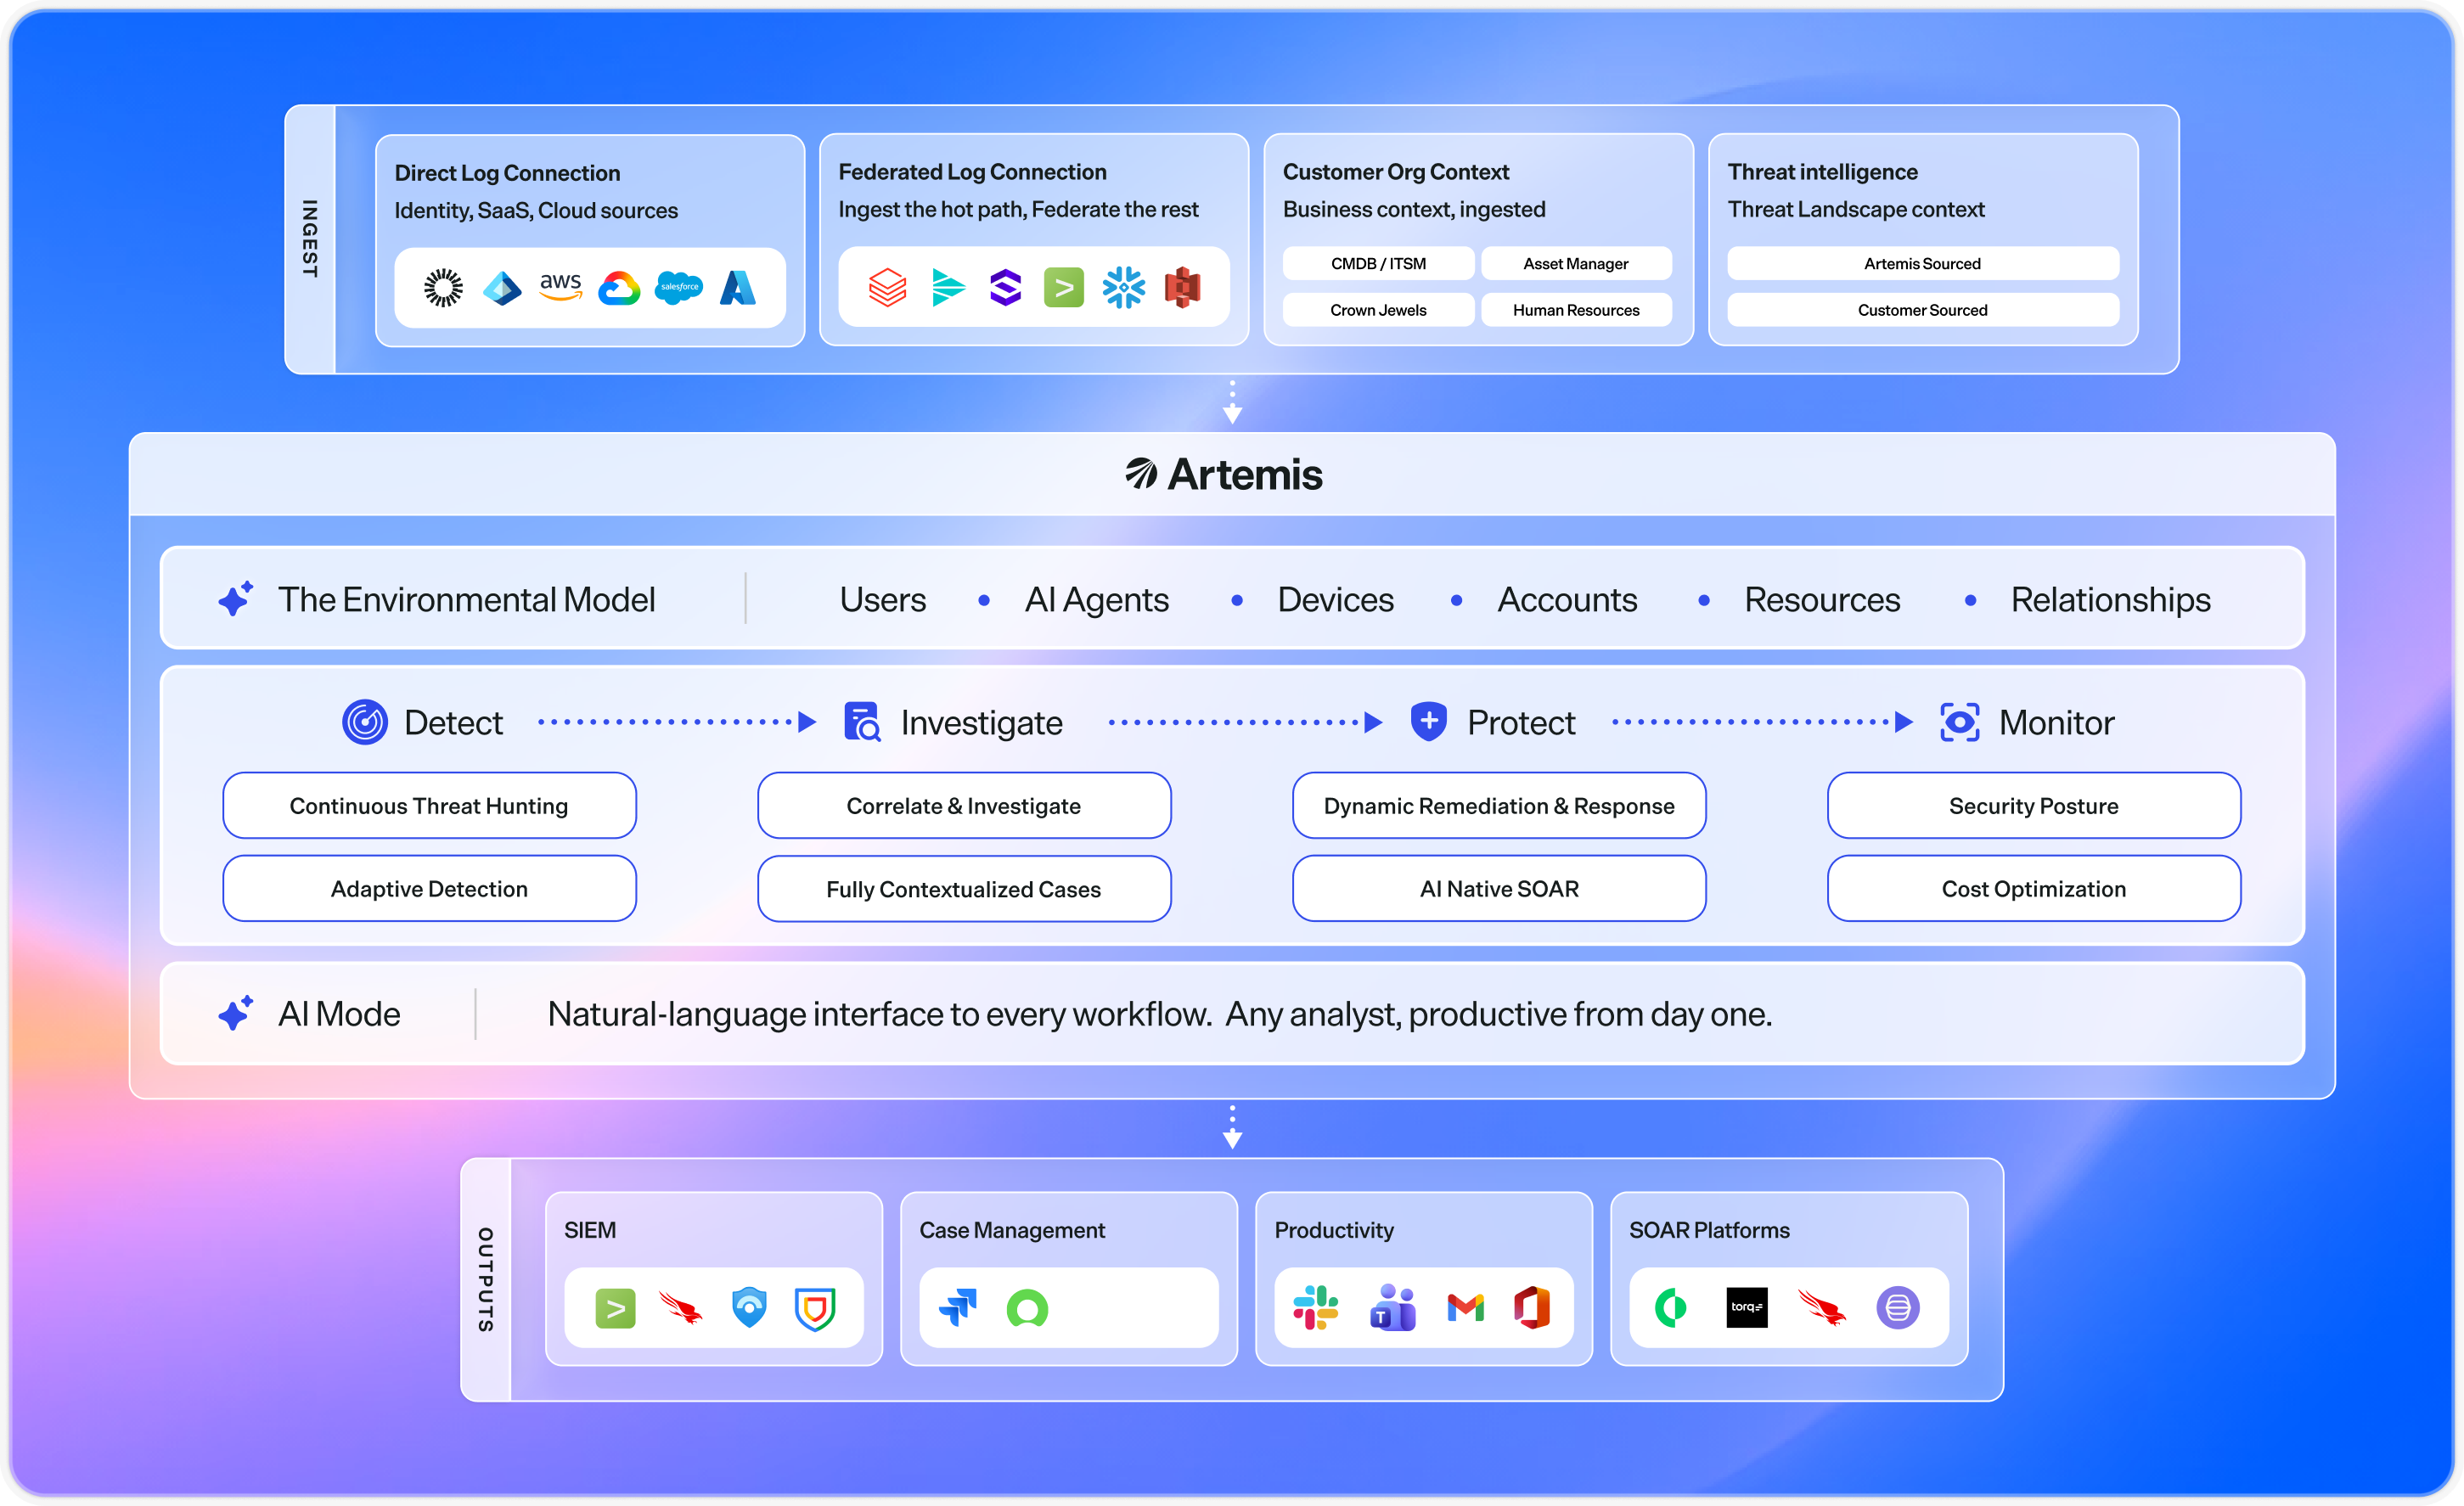The width and height of the screenshot is (2464, 1506).
Task: Click the 'Devices' entity label
Action: point(1335,599)
